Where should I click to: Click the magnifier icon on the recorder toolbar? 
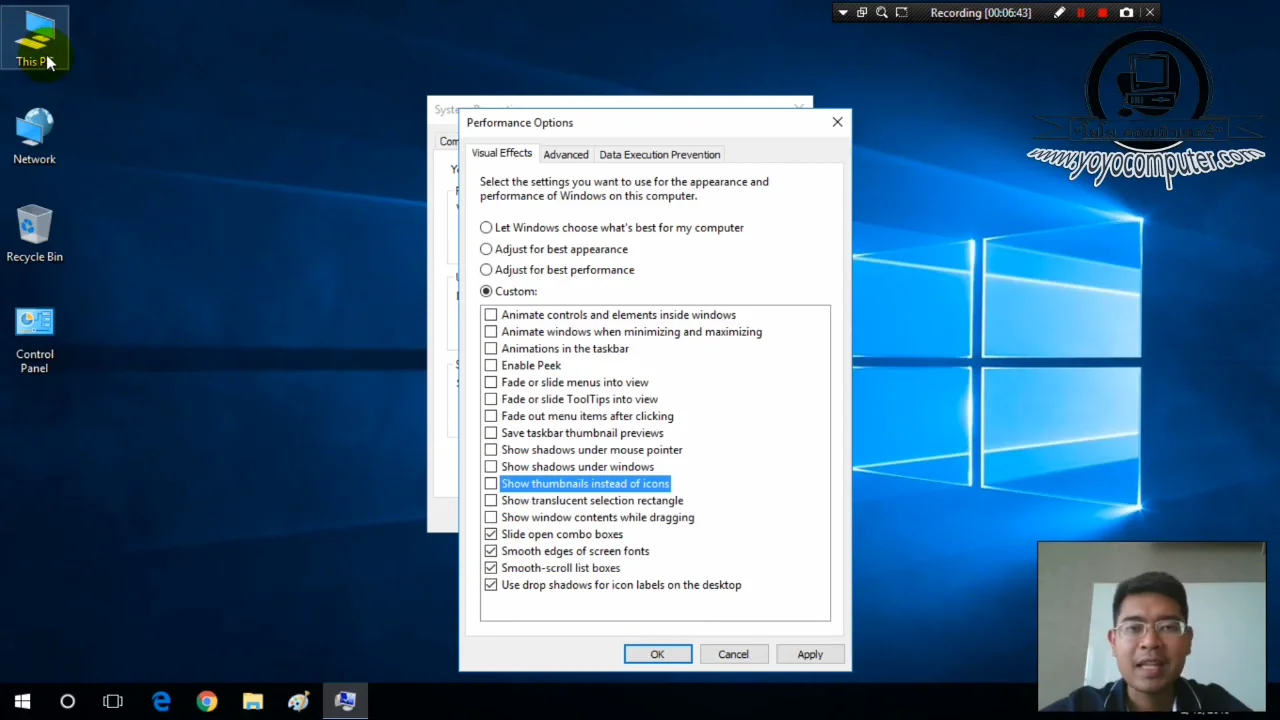[881, 12]
